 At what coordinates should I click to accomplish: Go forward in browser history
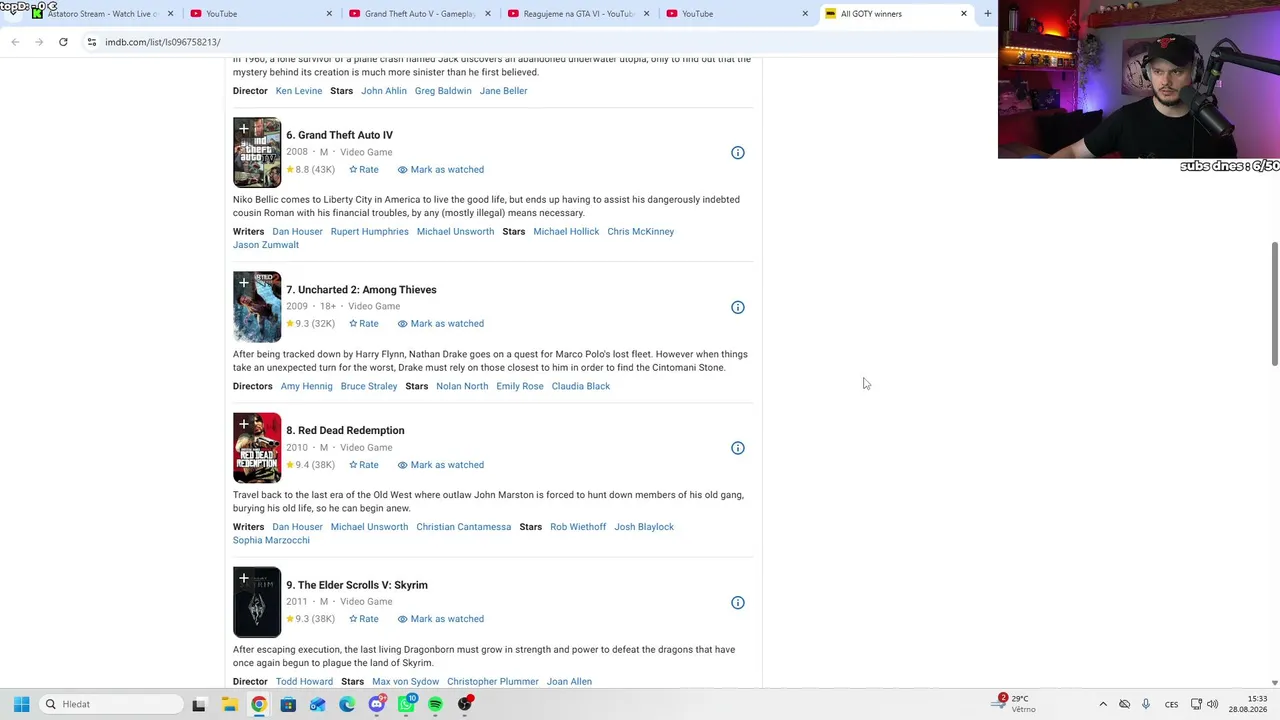click(39, 42)
